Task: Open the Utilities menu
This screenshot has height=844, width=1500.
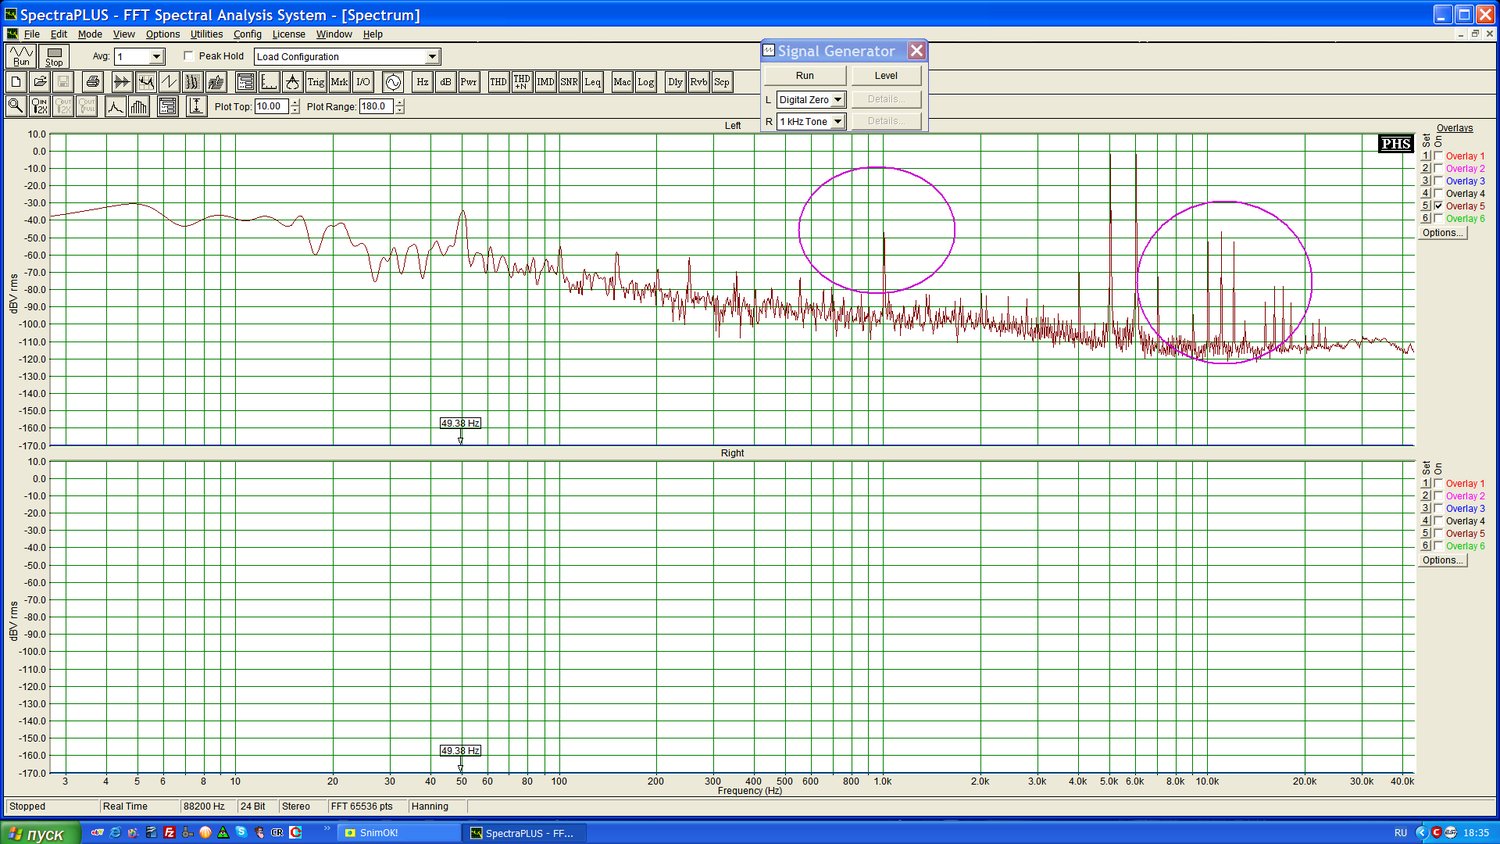Action: pyautogui.click(x=206, y=34)
